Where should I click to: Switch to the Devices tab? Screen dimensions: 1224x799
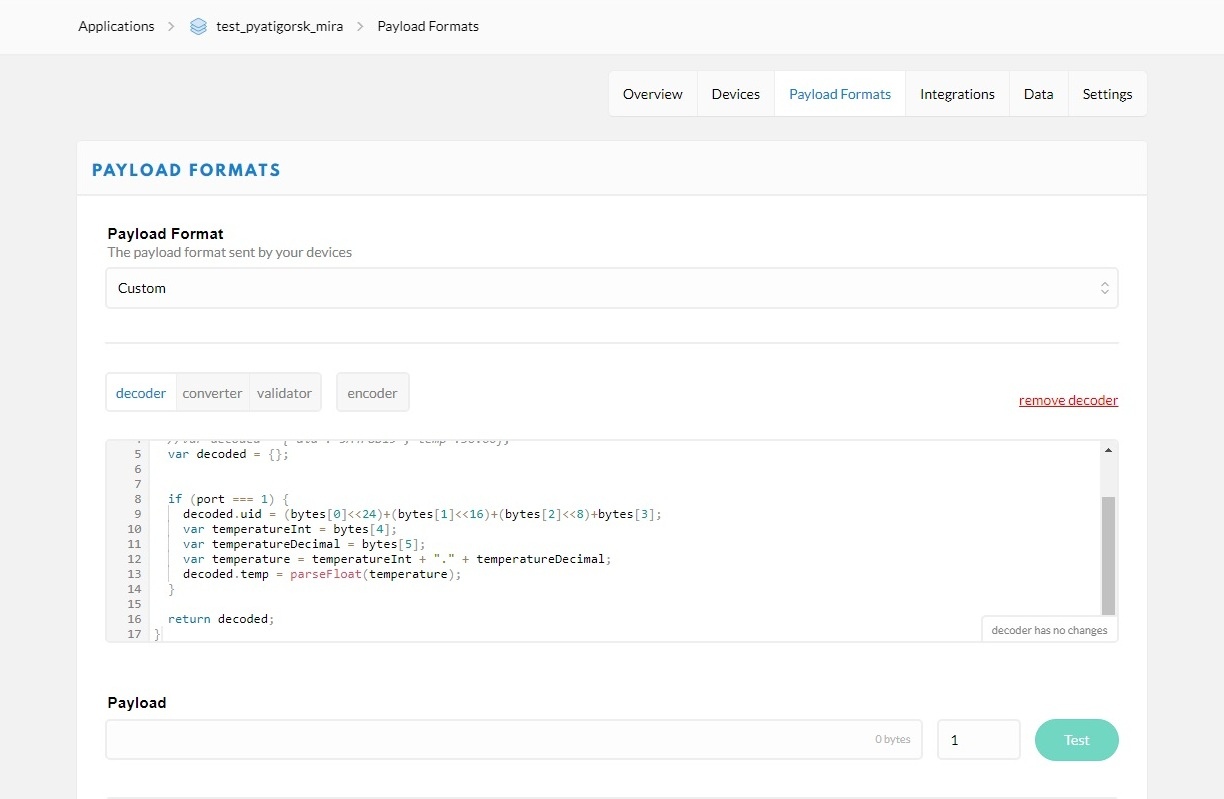tap(736, 94)
